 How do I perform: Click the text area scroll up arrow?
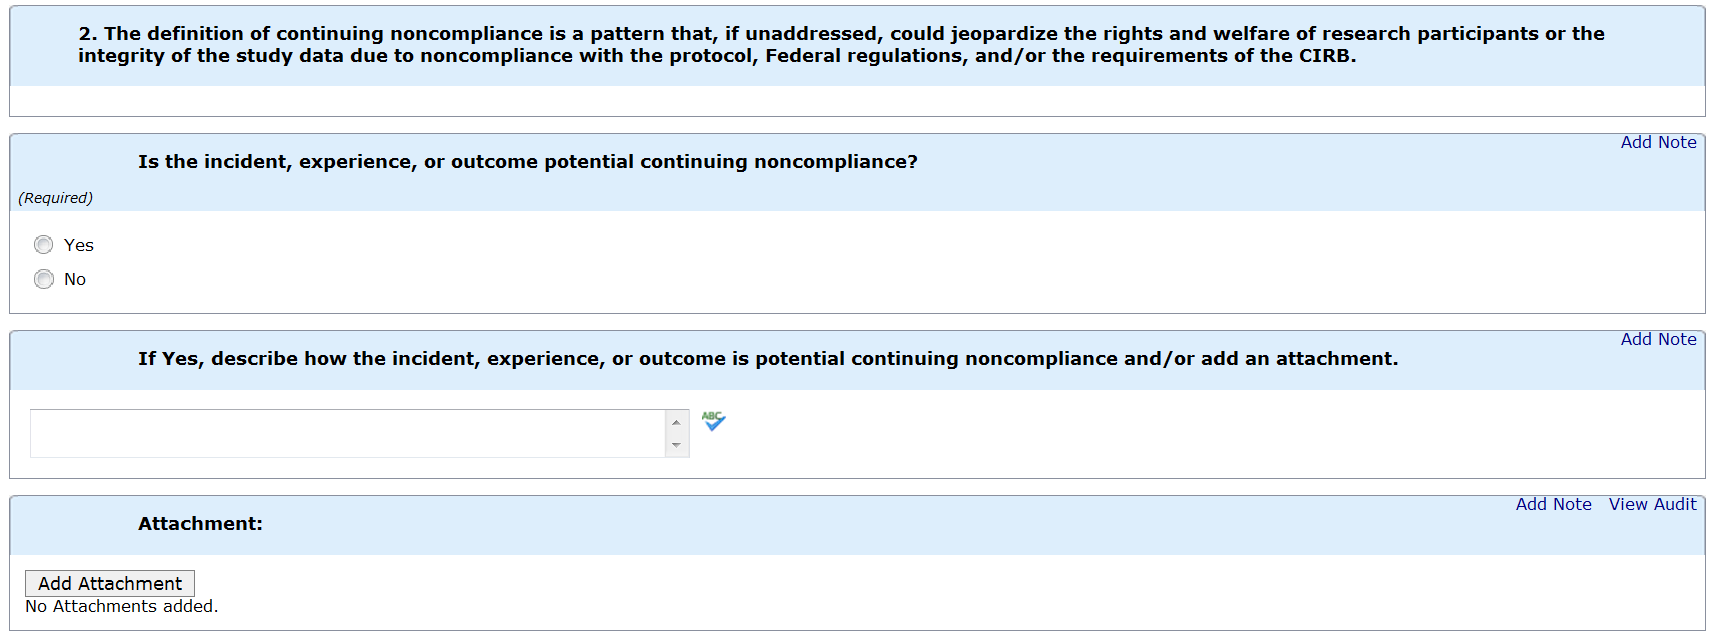677,422
